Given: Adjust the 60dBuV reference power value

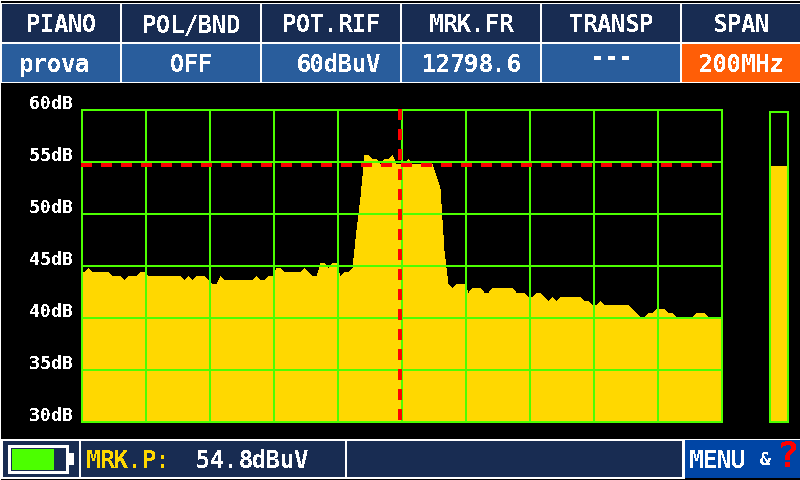Looking at the screenshot, I should (x=331, y=63).
